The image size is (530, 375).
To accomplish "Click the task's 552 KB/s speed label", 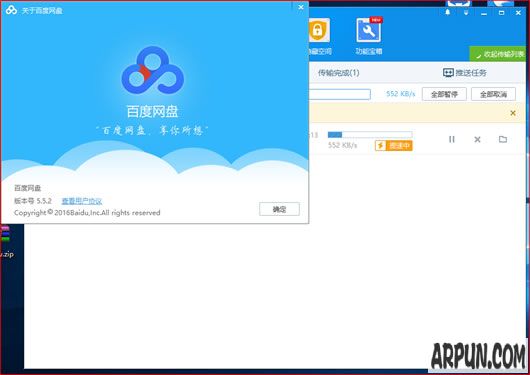I will coord(342,145).
